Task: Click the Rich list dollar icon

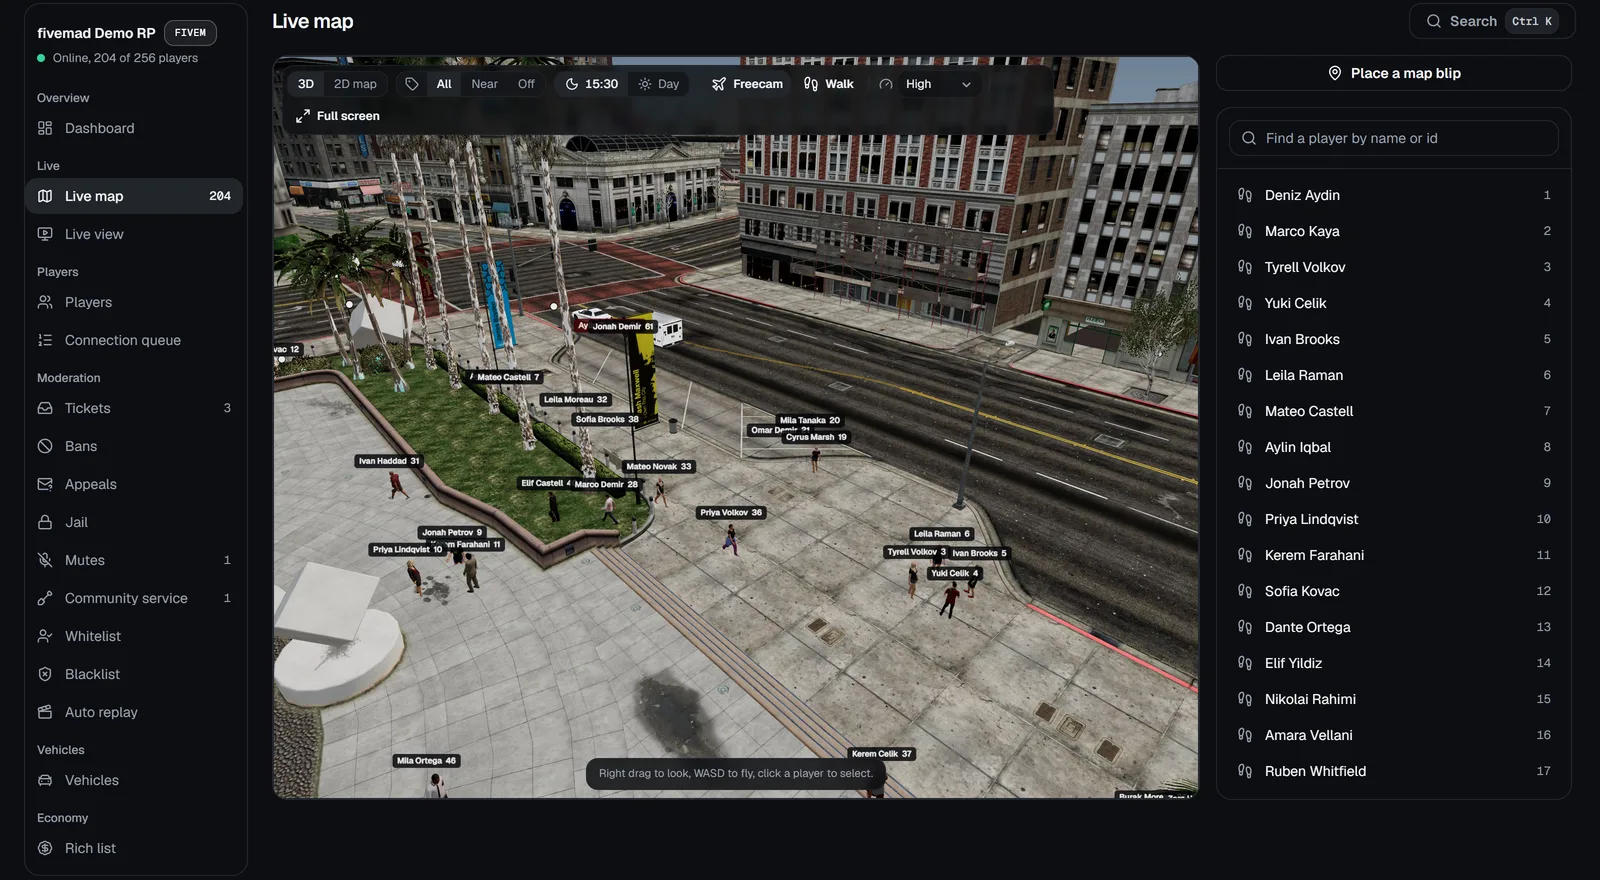Action: pyautogui.click(x=45, y=848)
